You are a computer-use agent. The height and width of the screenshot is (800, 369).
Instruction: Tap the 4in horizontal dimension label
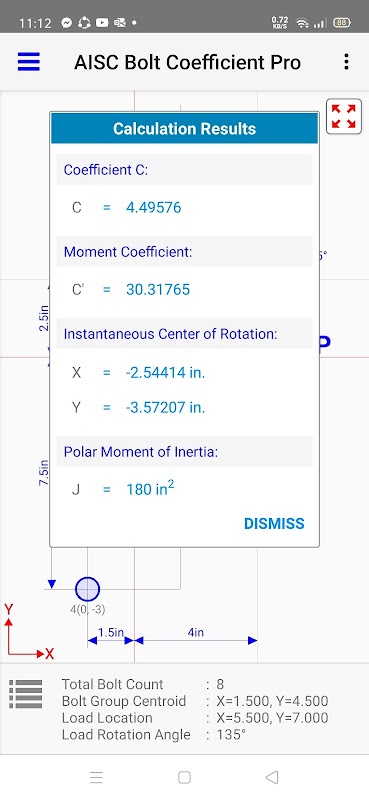pyautogui.click(x=195, y=632)
